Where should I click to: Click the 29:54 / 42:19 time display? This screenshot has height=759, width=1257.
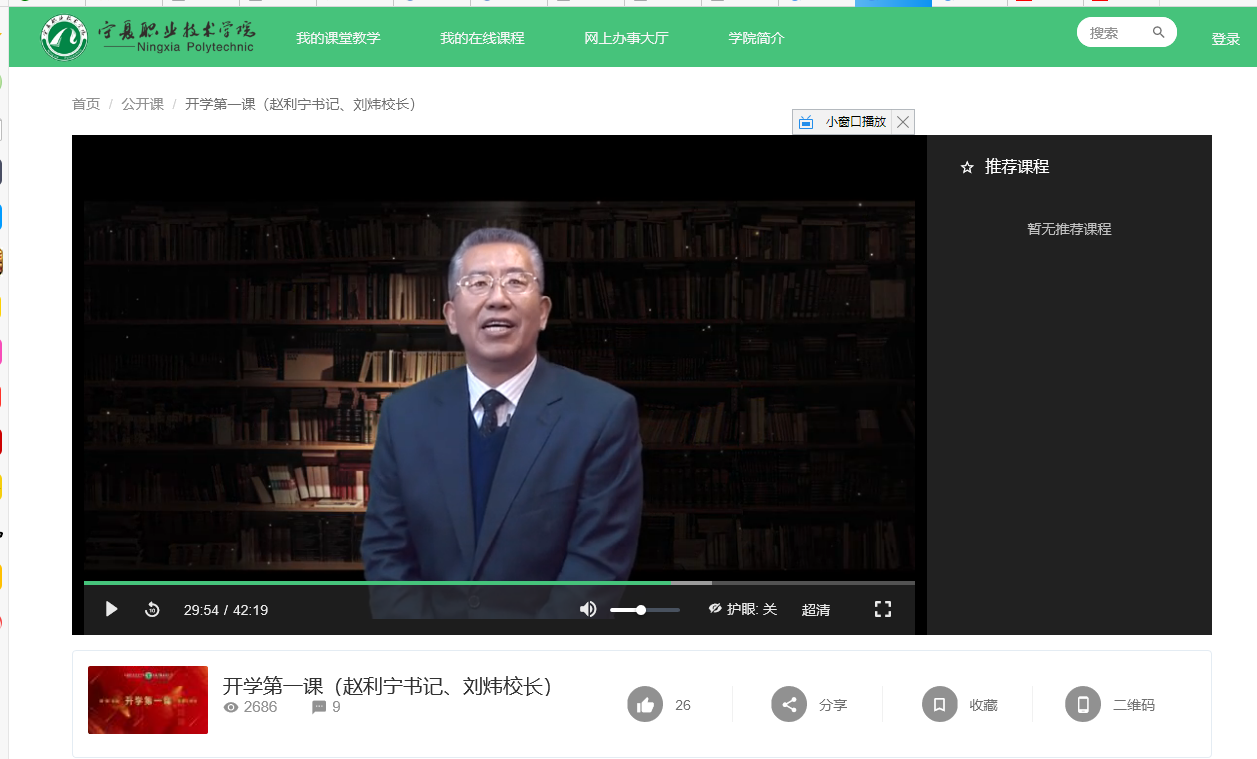pyautogui.click(x=226, y=610)
